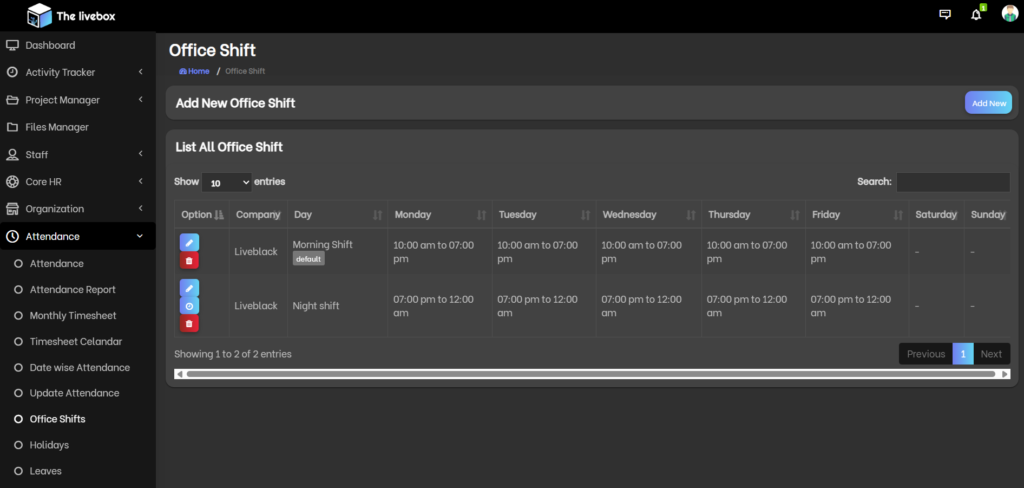Follow the Home breadcrumb link

pos(198,71)
